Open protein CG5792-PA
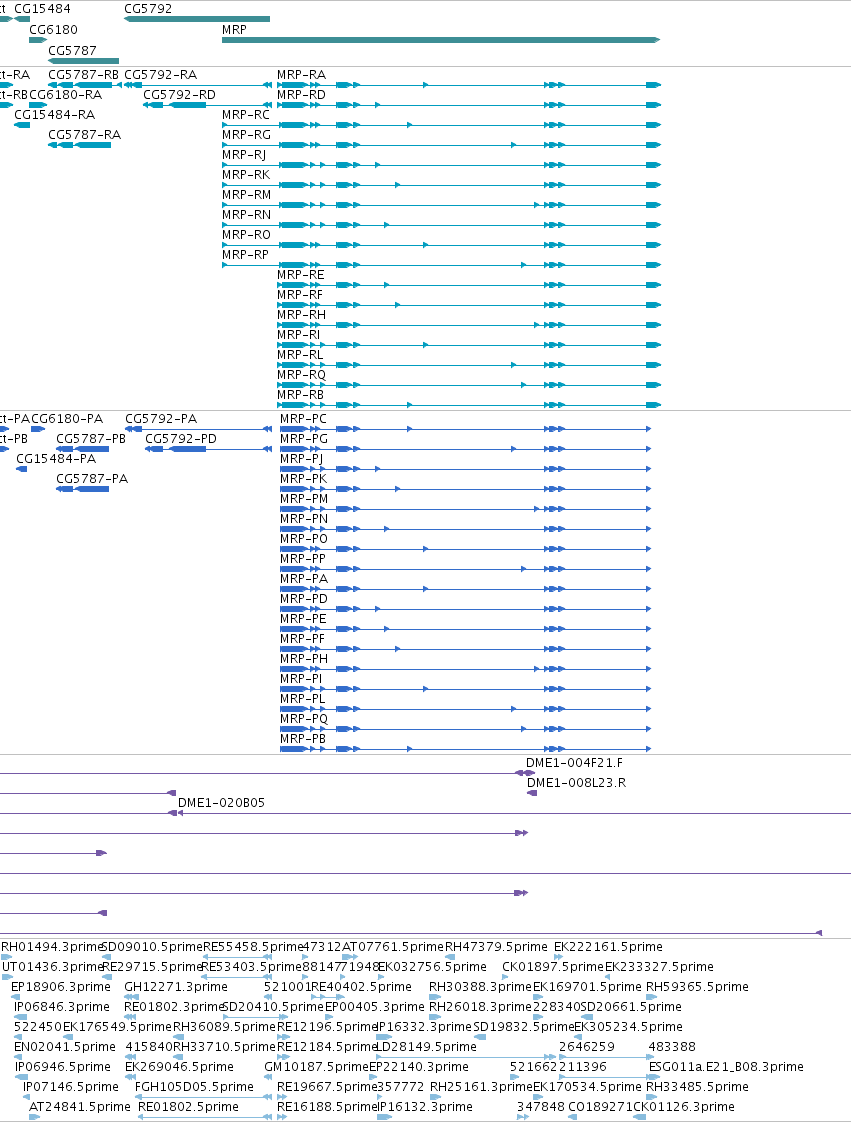 tap(161, 419)
